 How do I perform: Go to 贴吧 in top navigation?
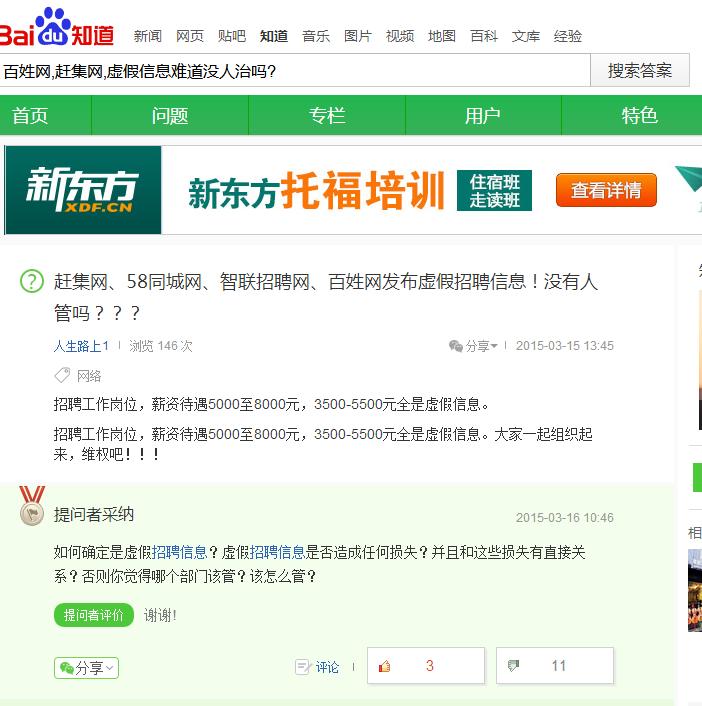click(x=231, y=36)
